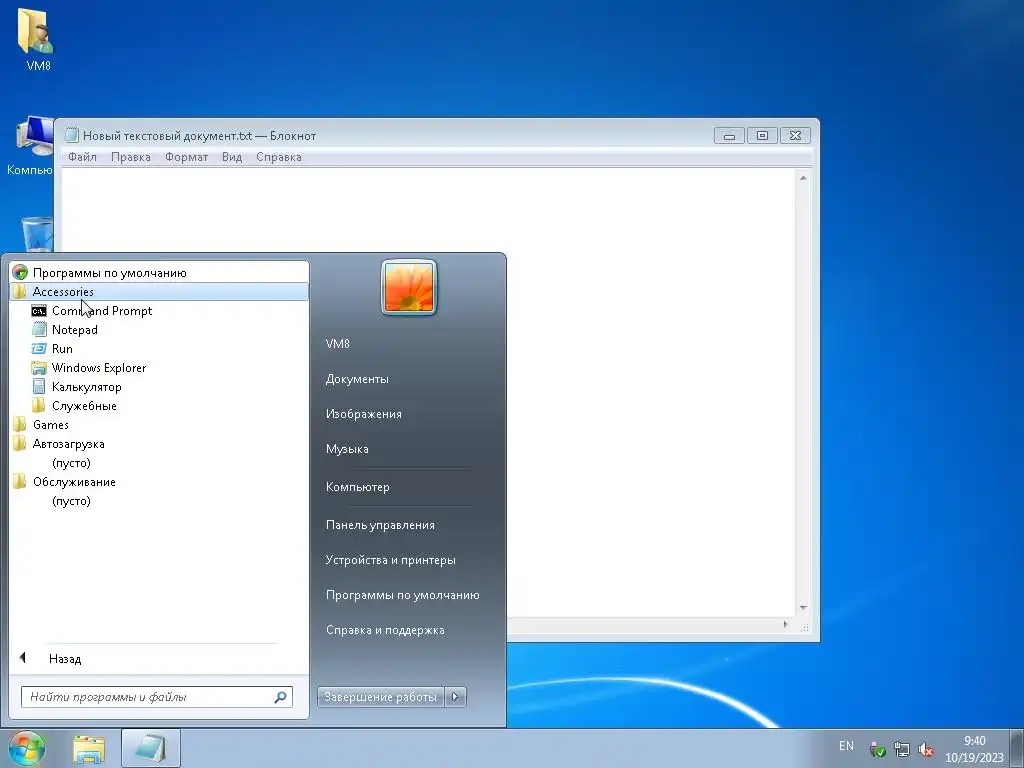Click the security shield tray icon

tap(878, 749)
